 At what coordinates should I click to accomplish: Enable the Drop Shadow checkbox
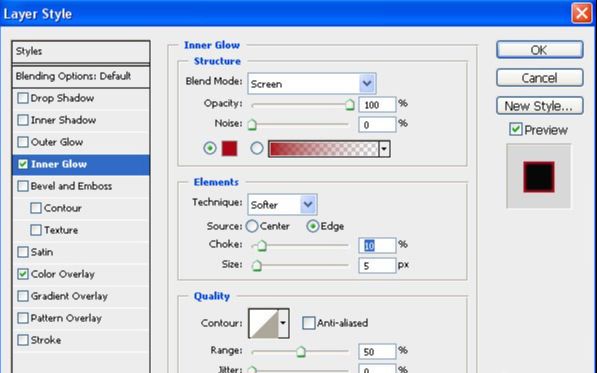23,98
